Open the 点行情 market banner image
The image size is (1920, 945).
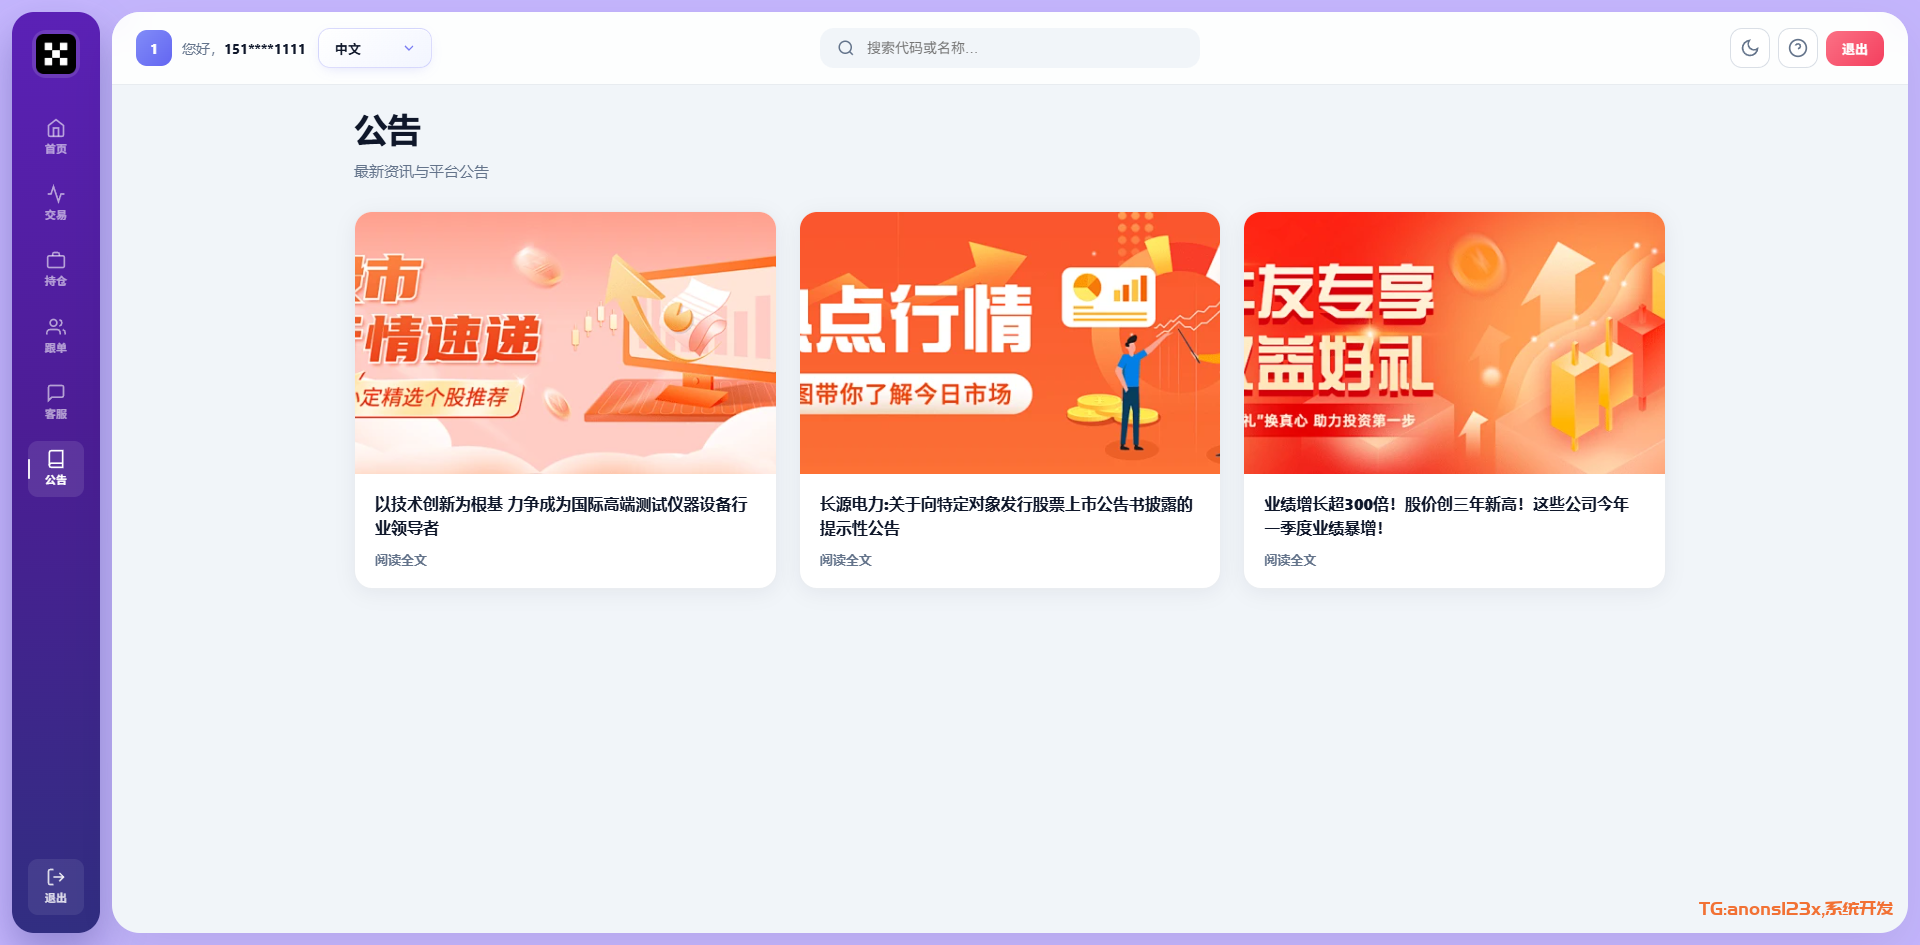coord(1009,342)
